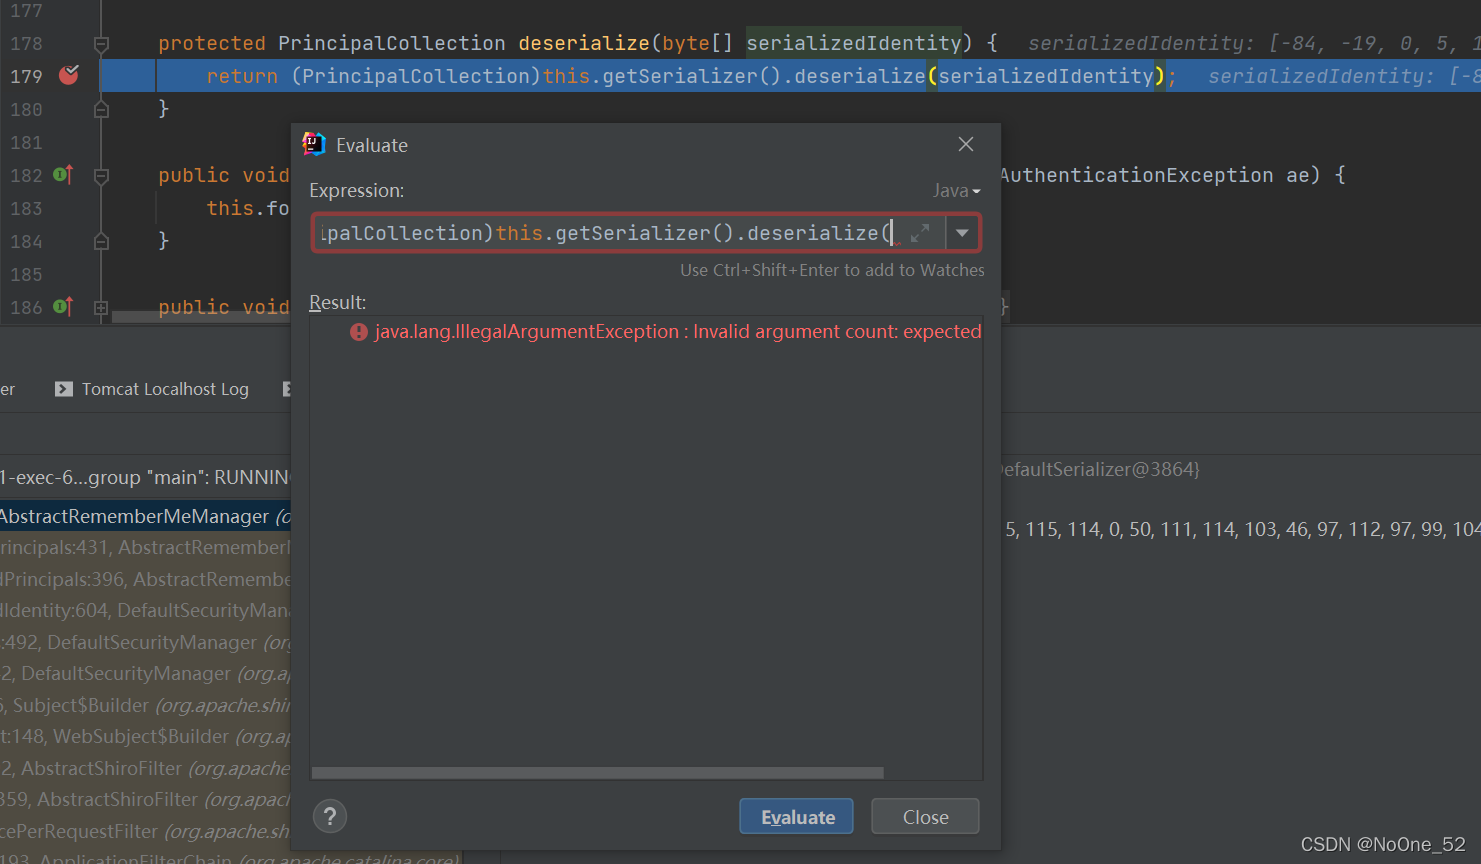Image resolution: width=1481 pixels, height=864 pixels.
Task: Click the override gutter icon on line 182
Action: point(63,175)
